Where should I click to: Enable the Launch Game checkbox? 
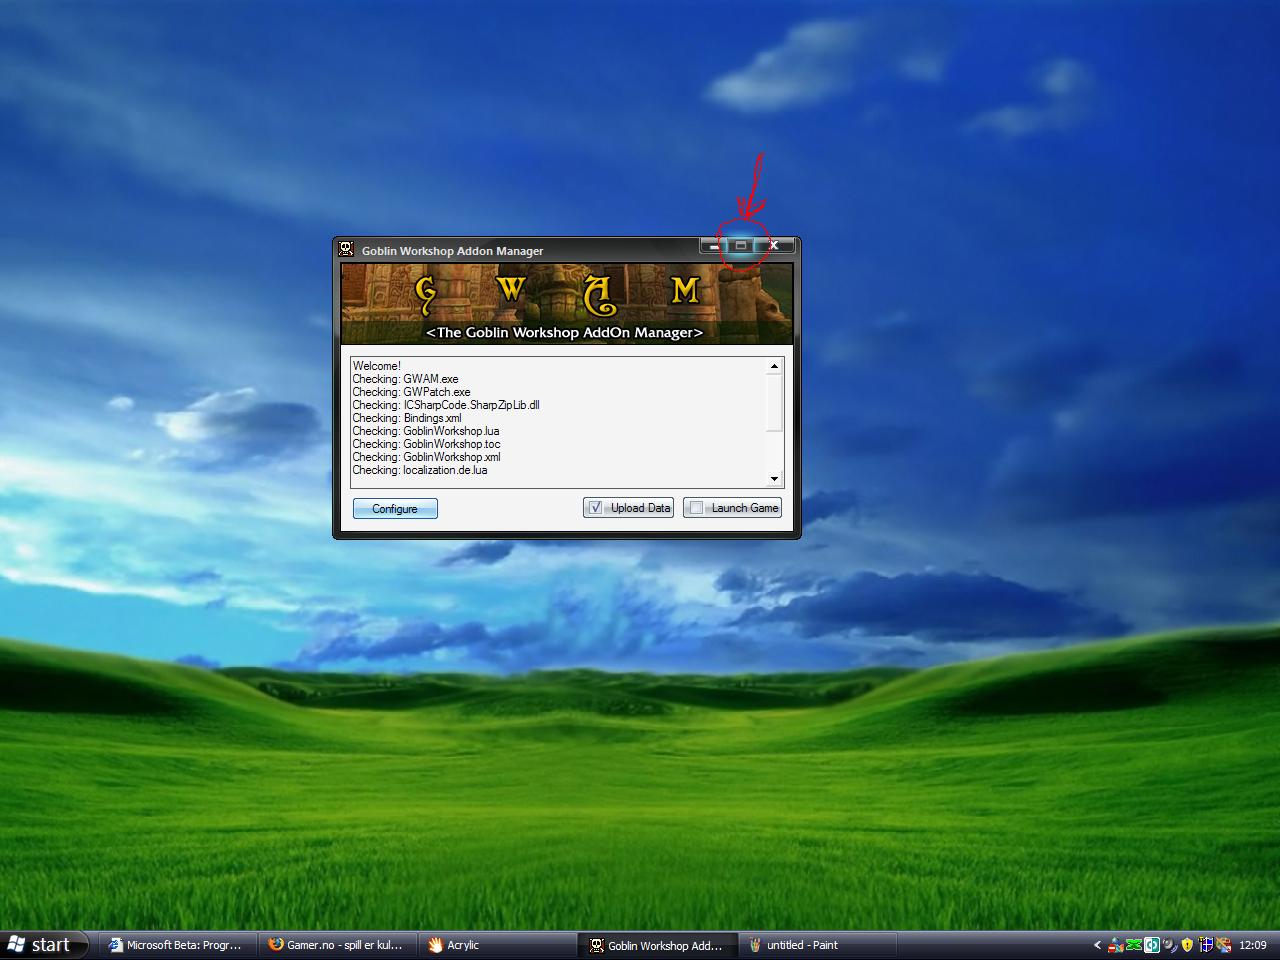697,508
